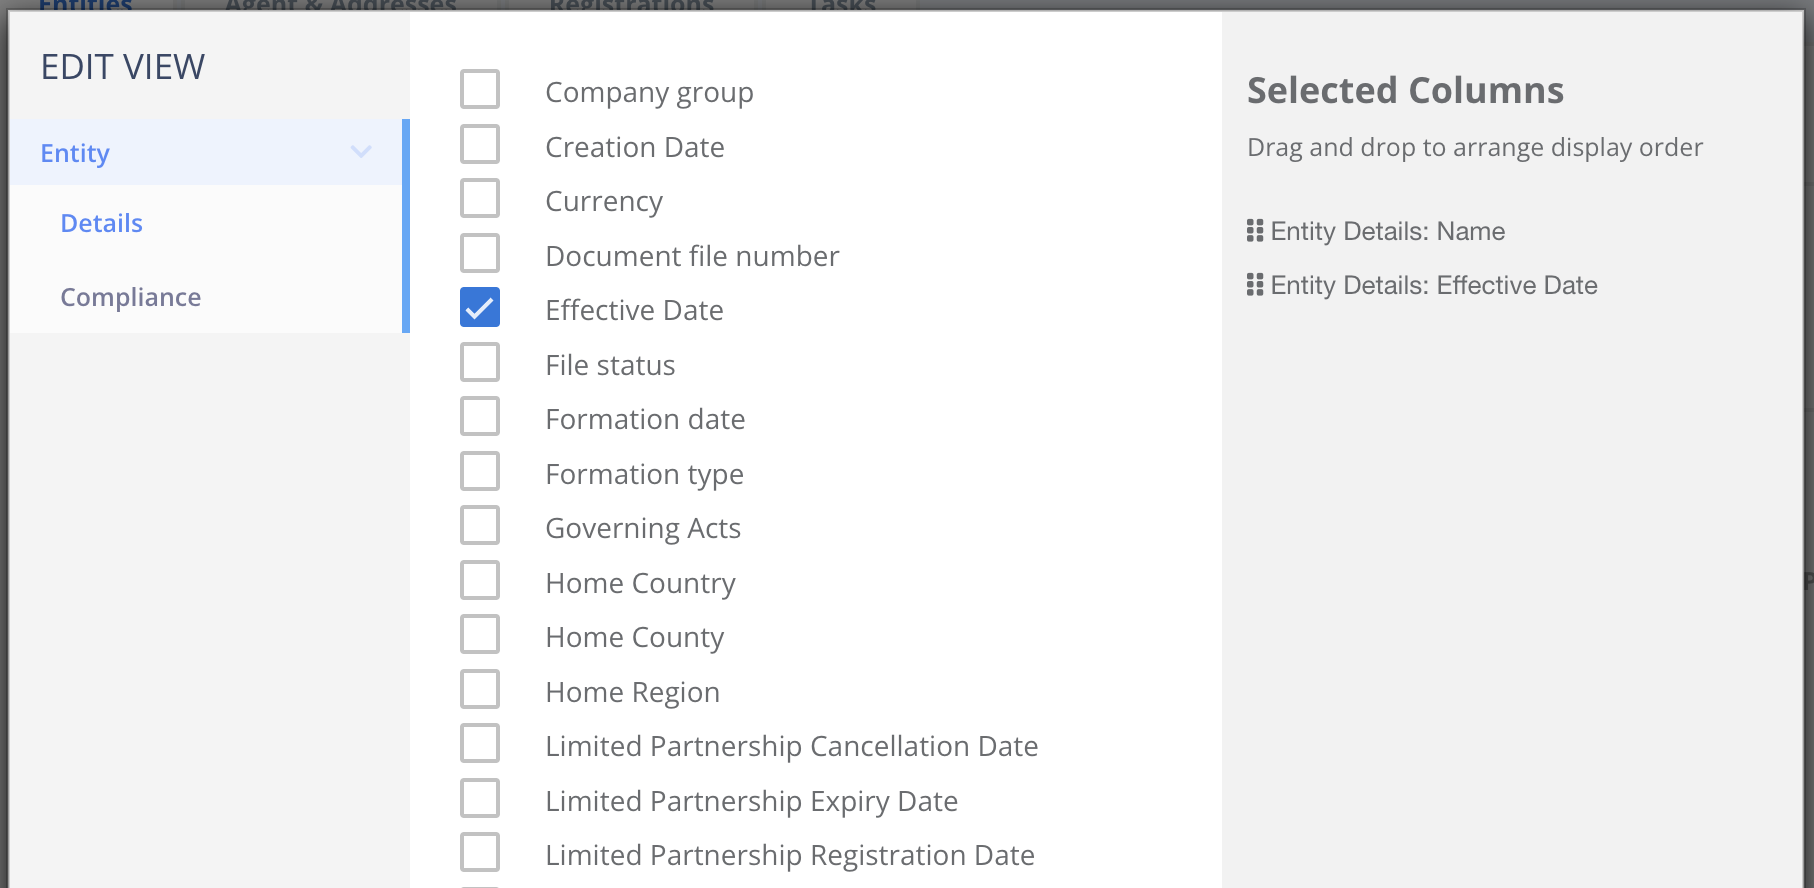
Task: Select the Home Region checkbox
Action: coord(480,690)
